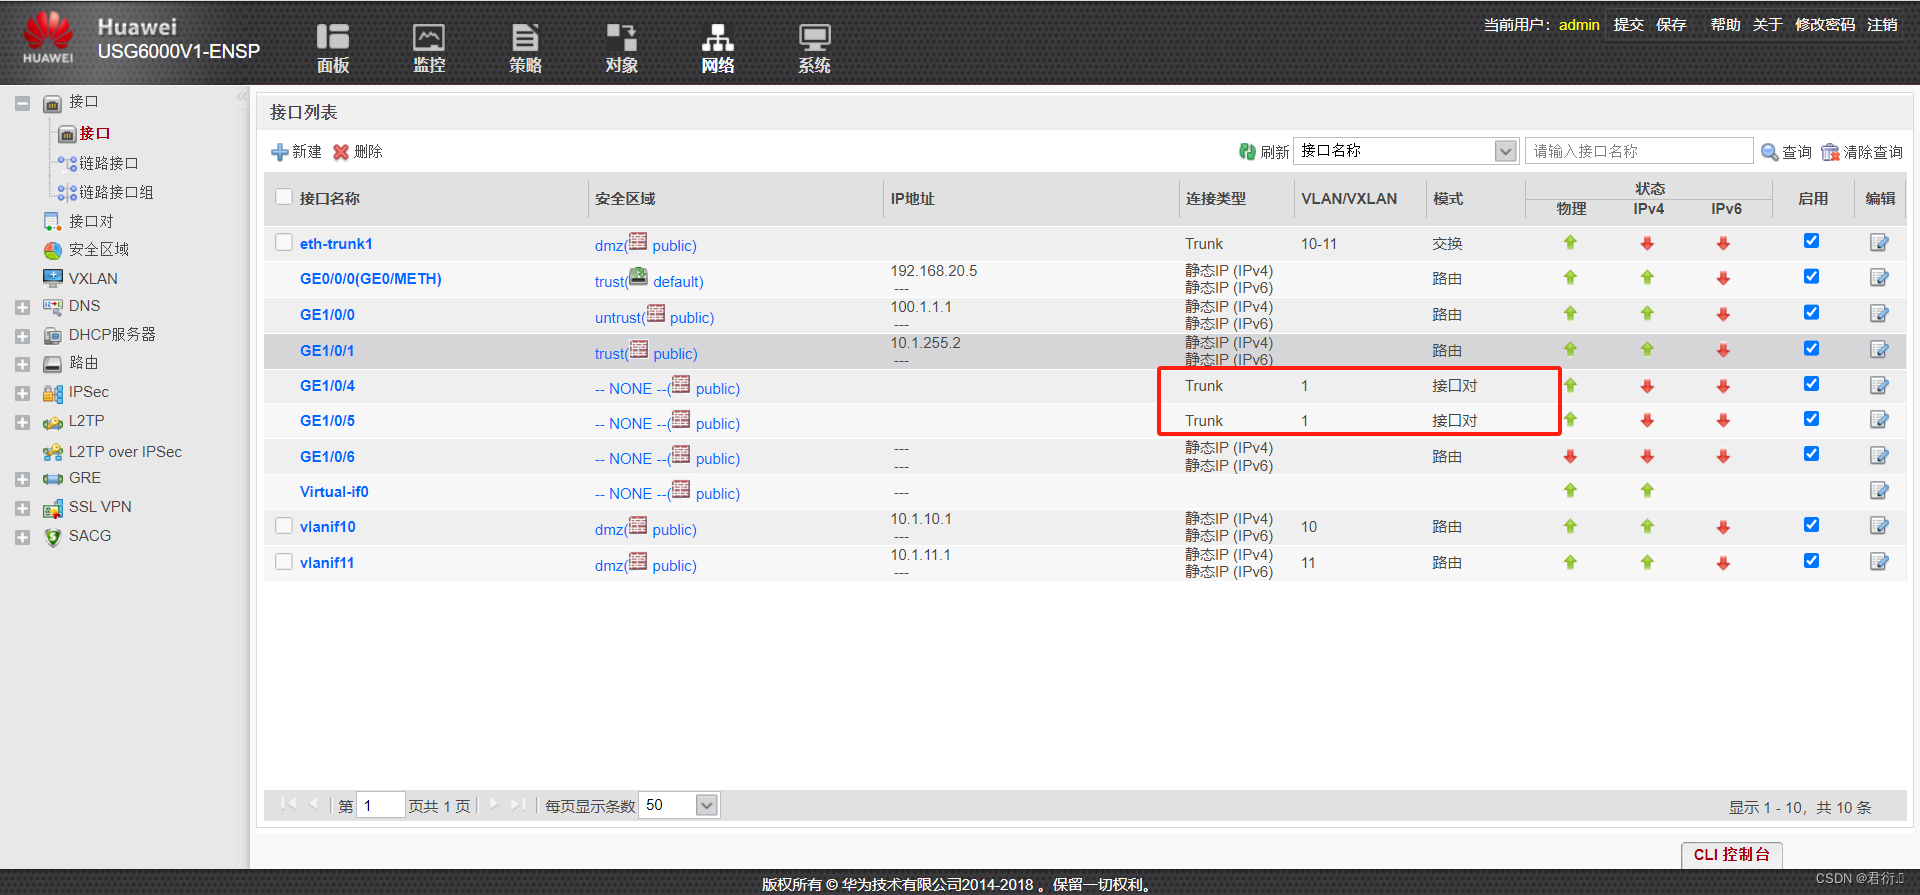Expand the DNS tree node
Viewport: 1920px width, 895px height.
[22, 308]
